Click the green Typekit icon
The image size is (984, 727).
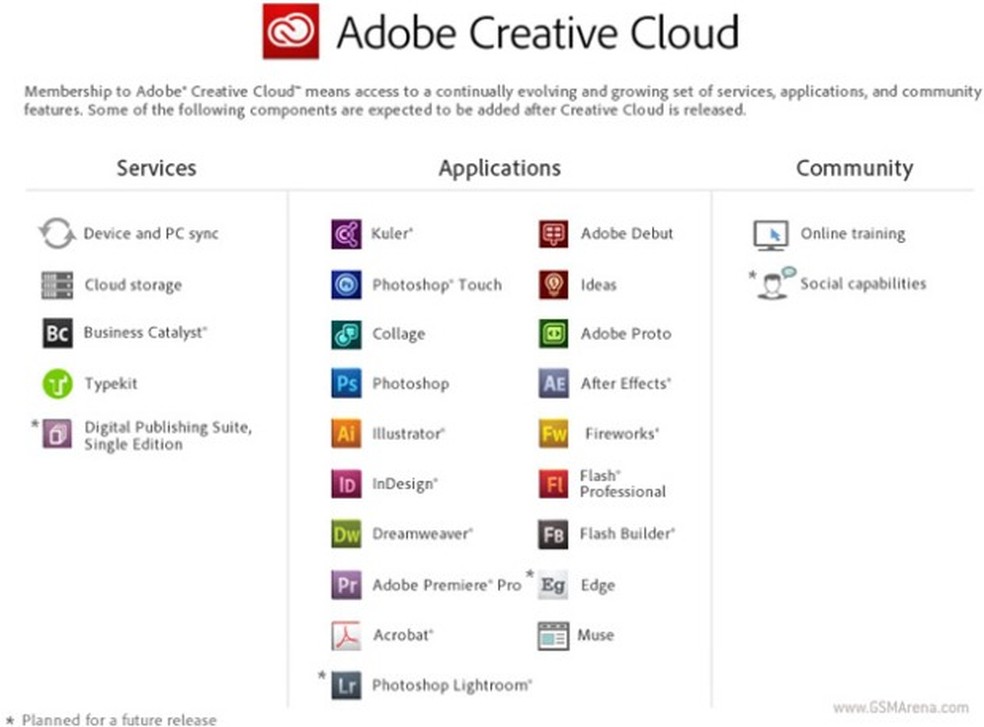57,384
